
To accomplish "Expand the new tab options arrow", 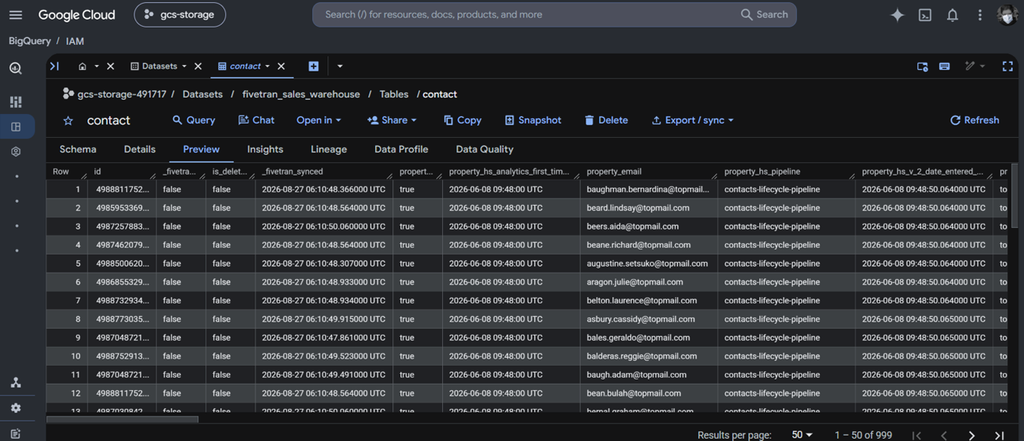I will tap(340, 66).
